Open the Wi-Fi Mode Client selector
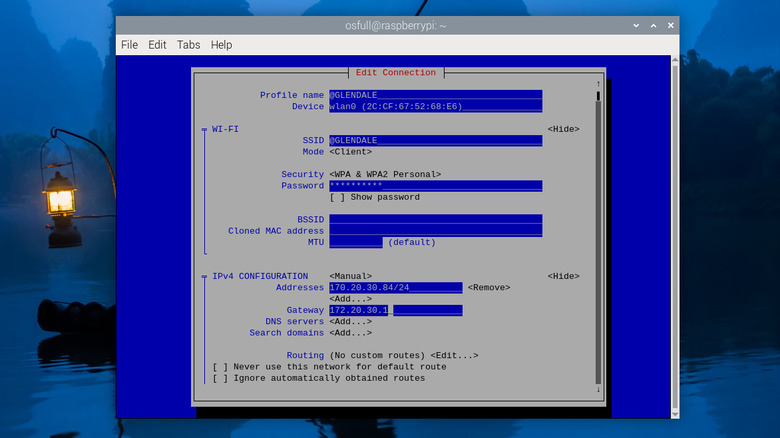The height and width of the screenshot is (438, 780). pyautogui.click(x=350, y=152)
